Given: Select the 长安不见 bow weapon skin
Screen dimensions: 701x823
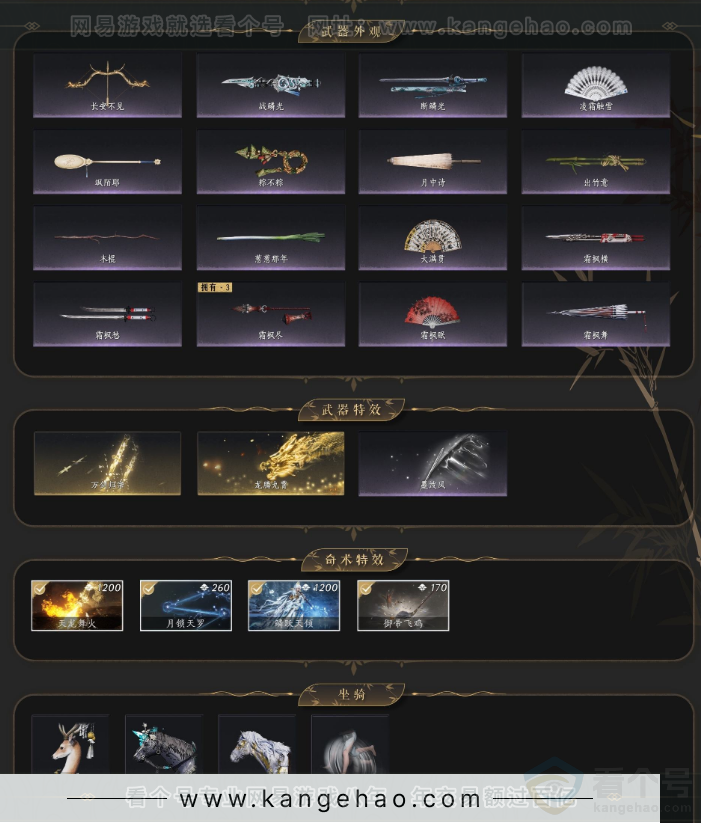Looking at the screenshot, I should [108, 85].
